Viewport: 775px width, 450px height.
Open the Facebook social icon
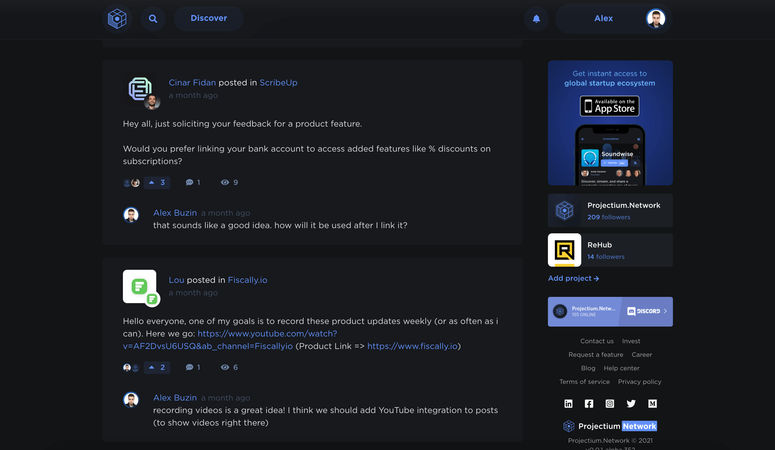589,404
